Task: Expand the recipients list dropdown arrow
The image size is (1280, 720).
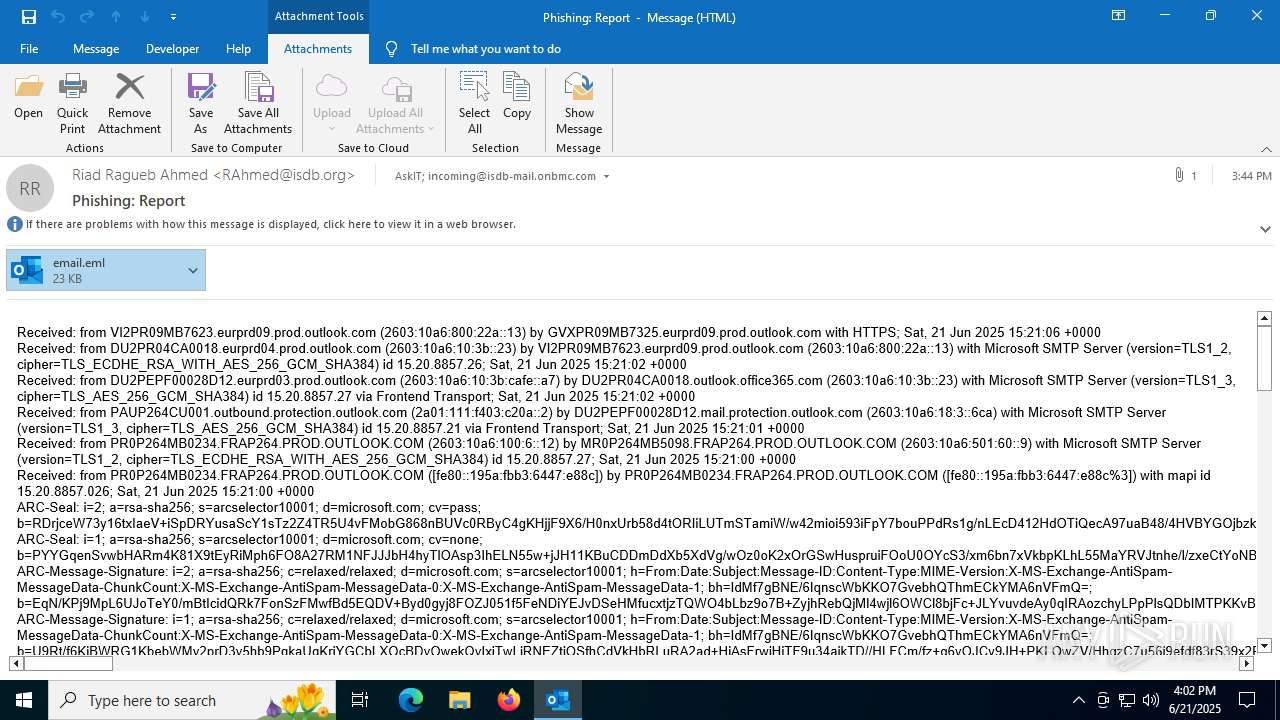Action: 606,176
